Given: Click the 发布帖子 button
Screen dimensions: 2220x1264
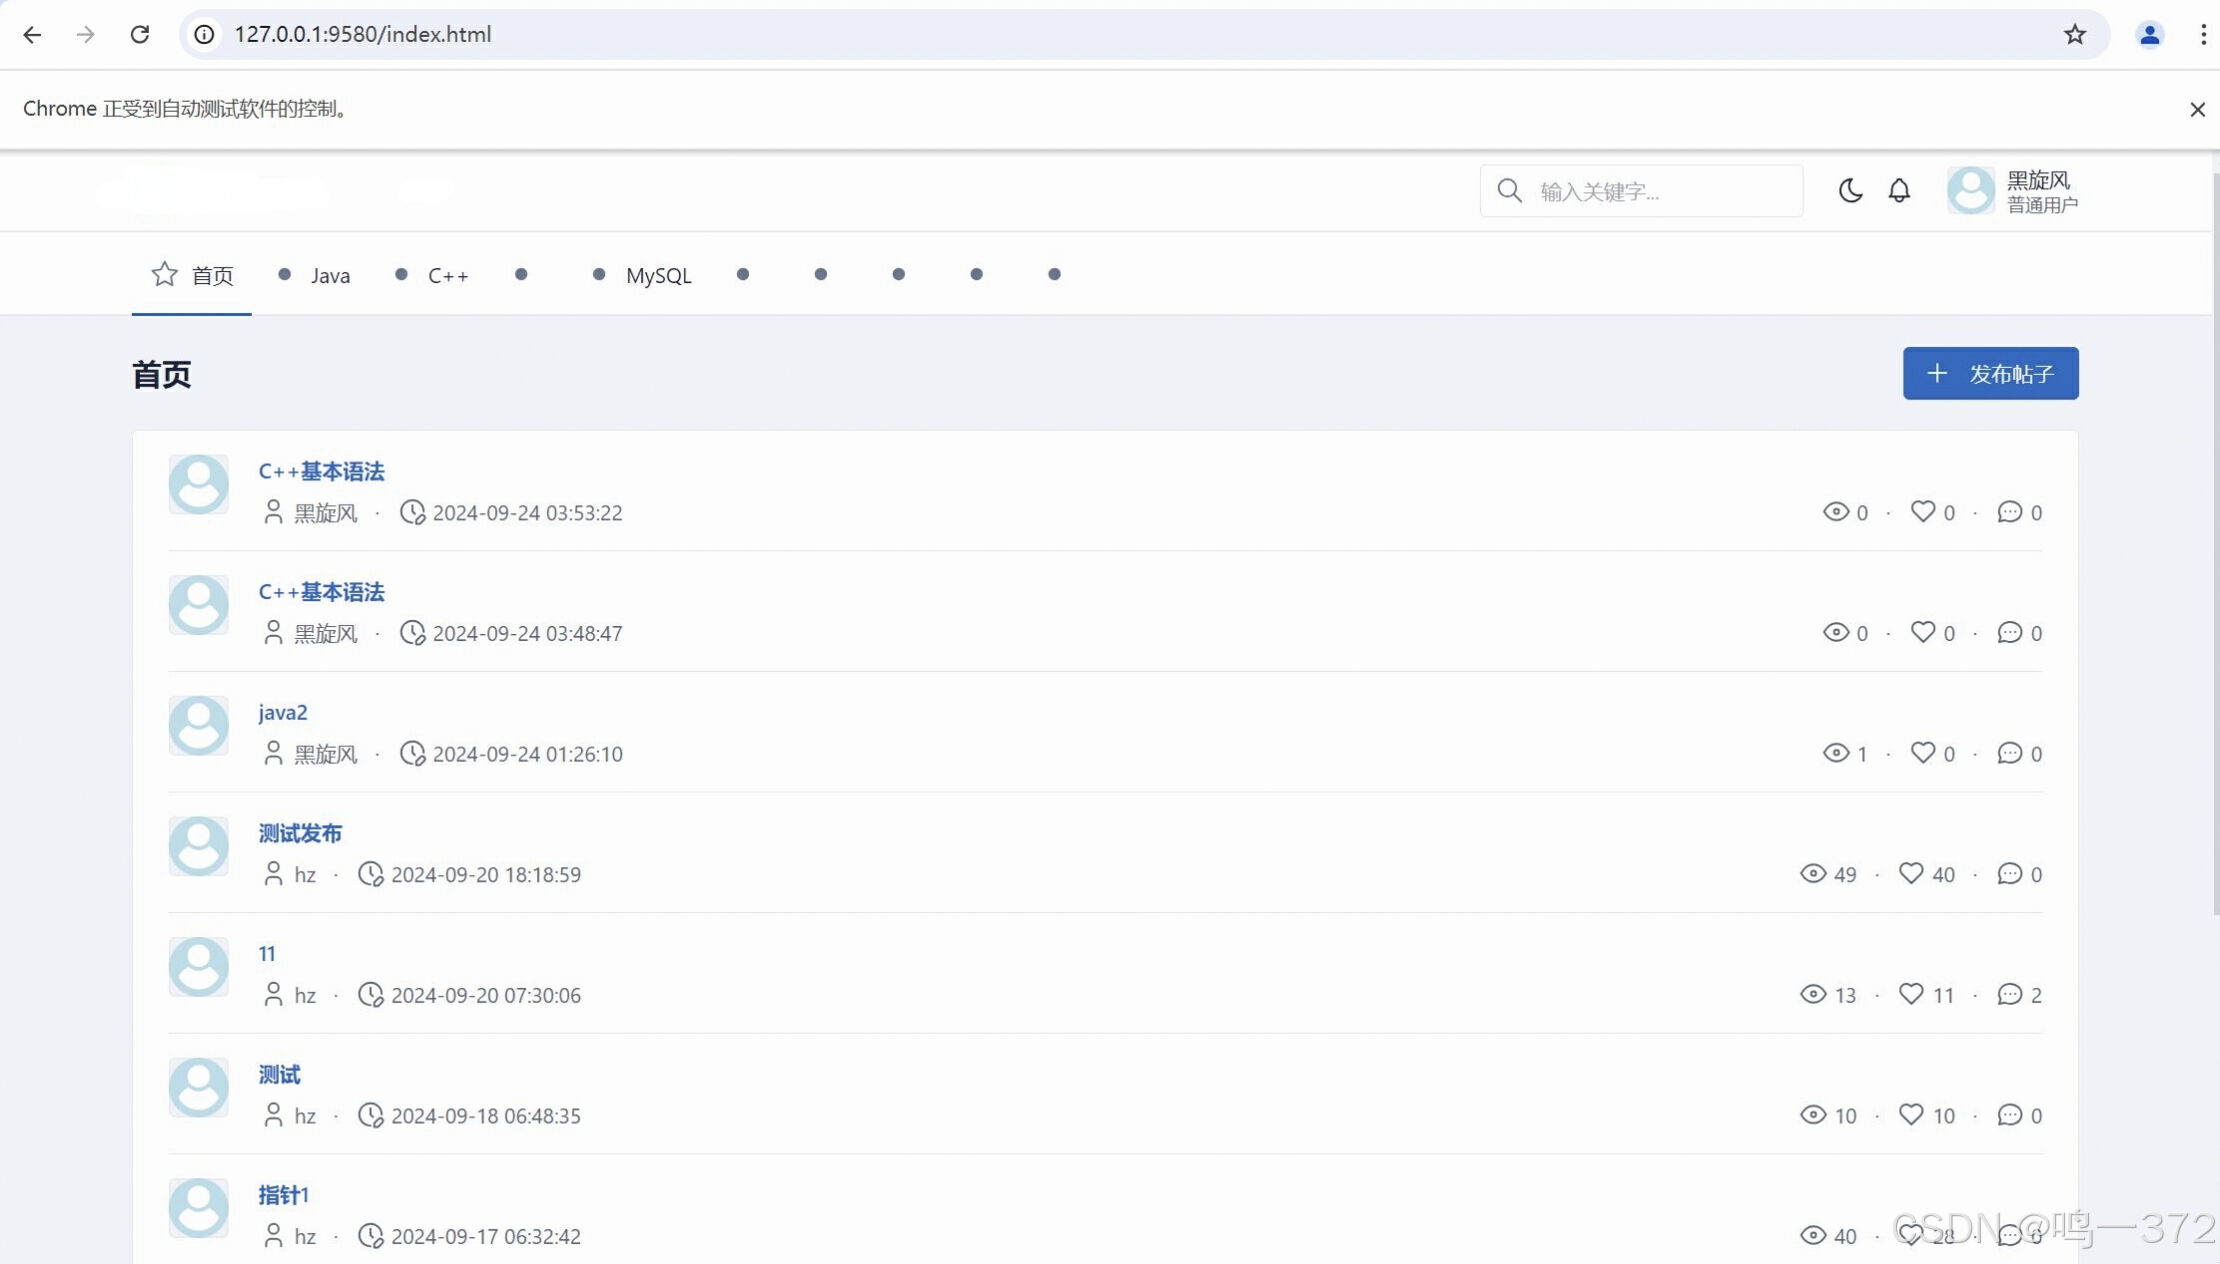Looking at the screenshot, I should click(1990, 373).
